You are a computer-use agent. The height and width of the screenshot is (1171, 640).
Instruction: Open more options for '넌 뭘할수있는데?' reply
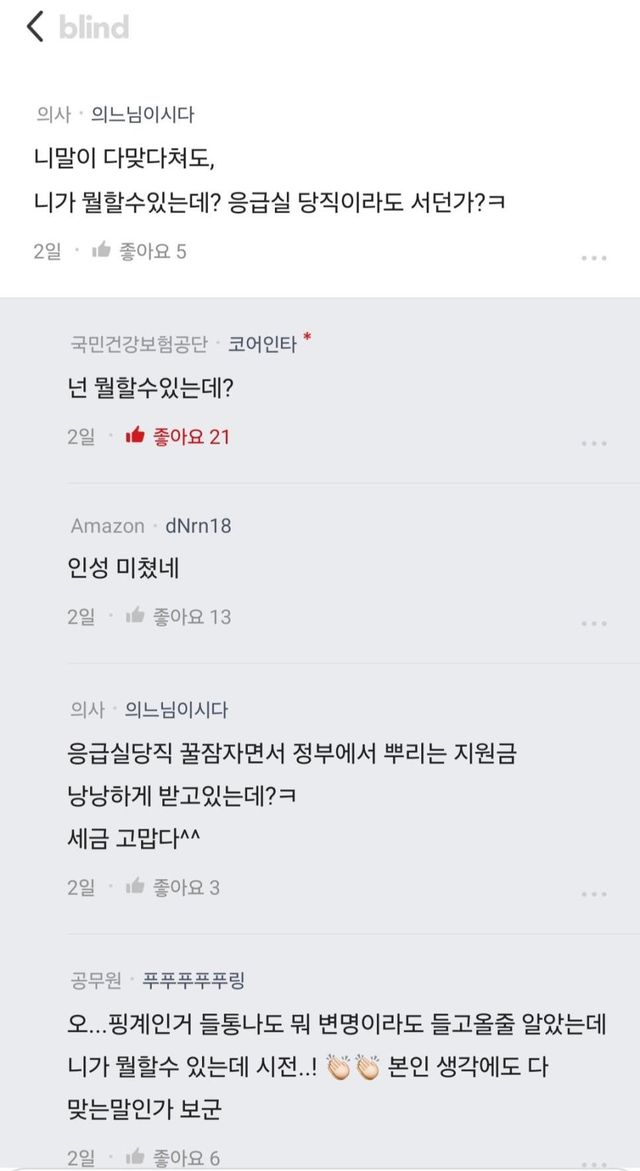point(594,443)
